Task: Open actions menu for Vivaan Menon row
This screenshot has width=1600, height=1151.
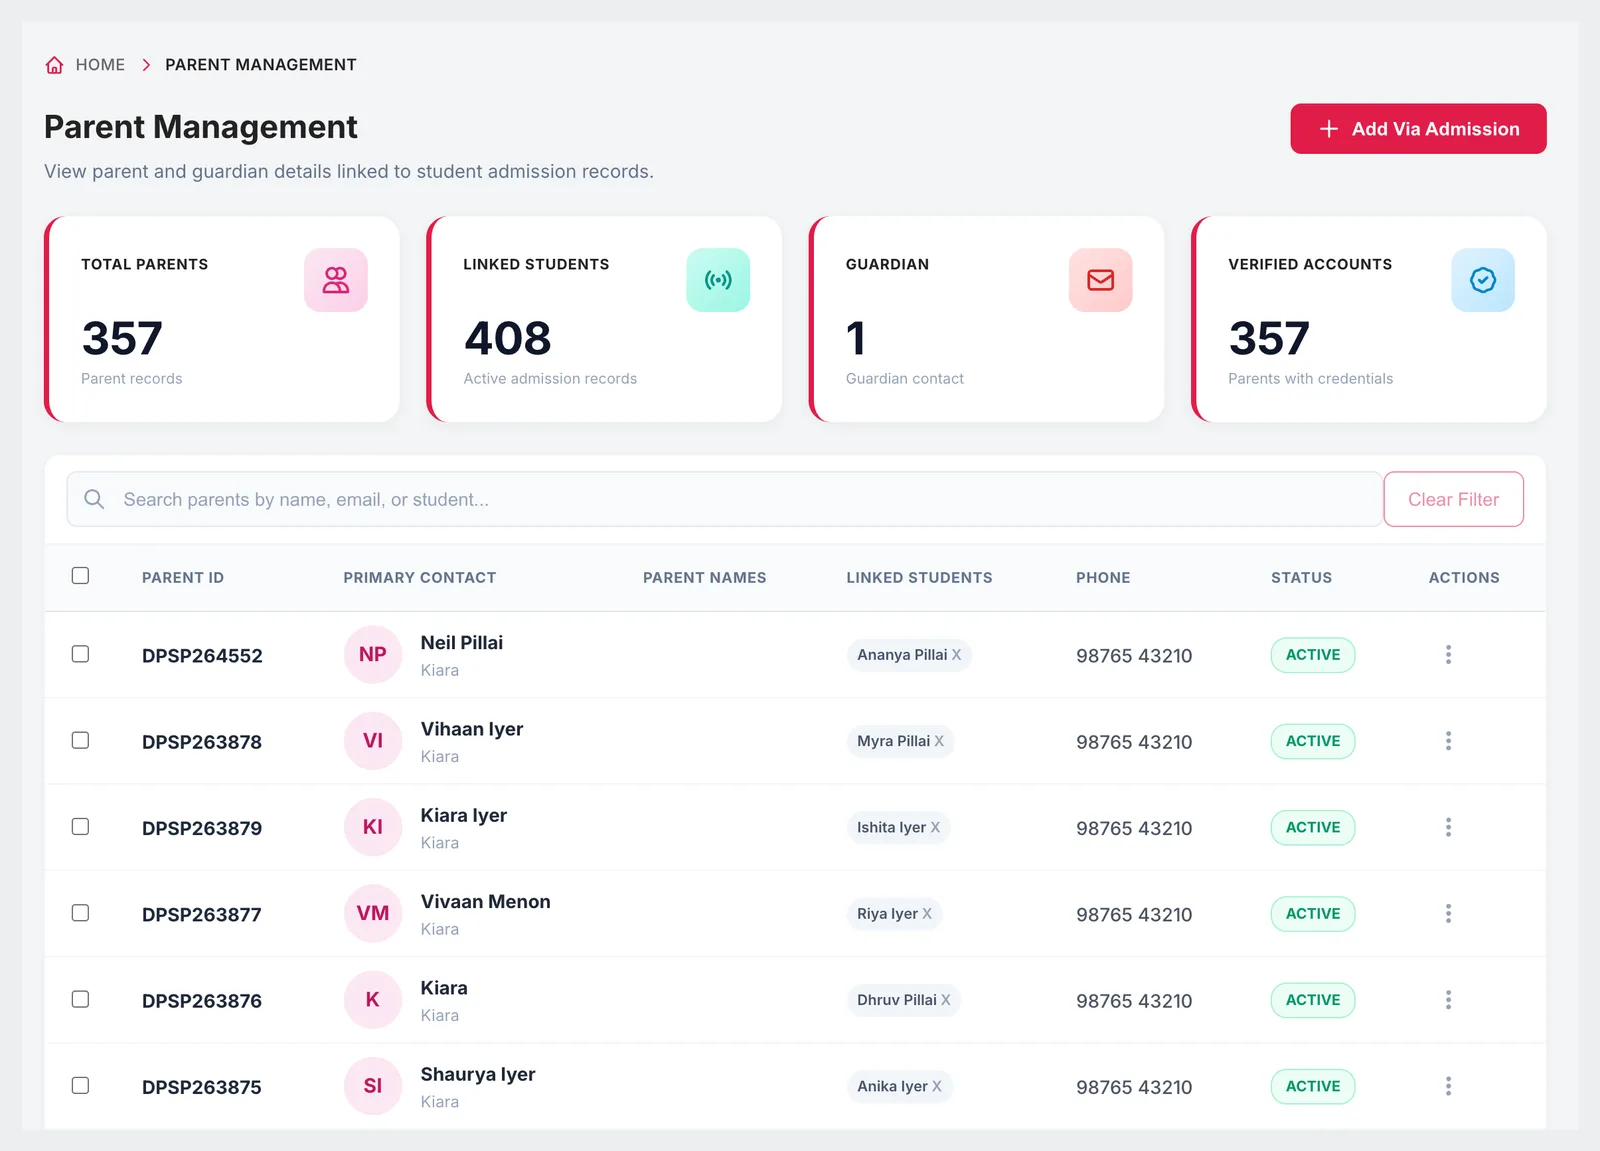Action: coord(1448,914)
